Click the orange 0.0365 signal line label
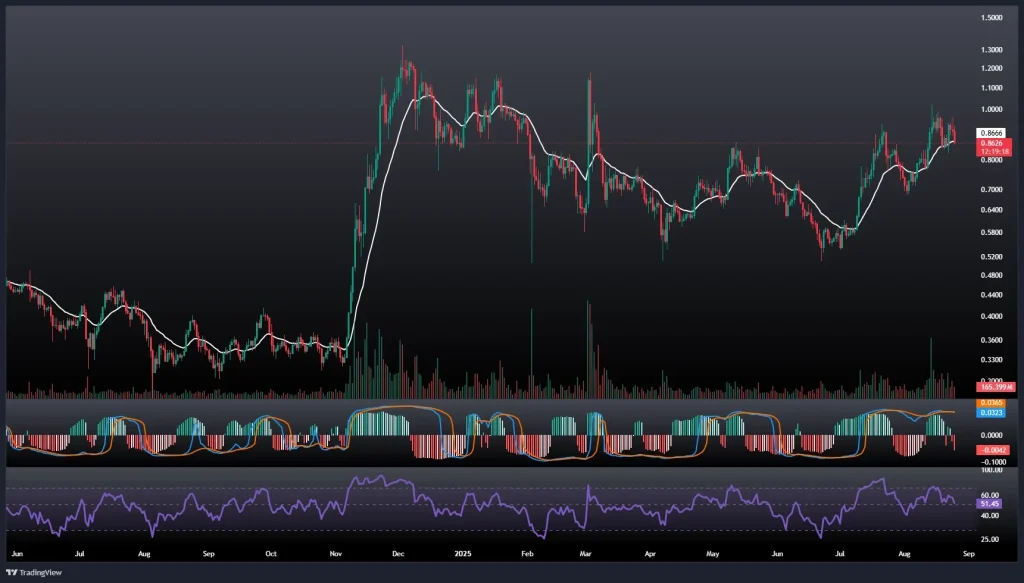Screen dimensions: 1024x583 point(991,402)
